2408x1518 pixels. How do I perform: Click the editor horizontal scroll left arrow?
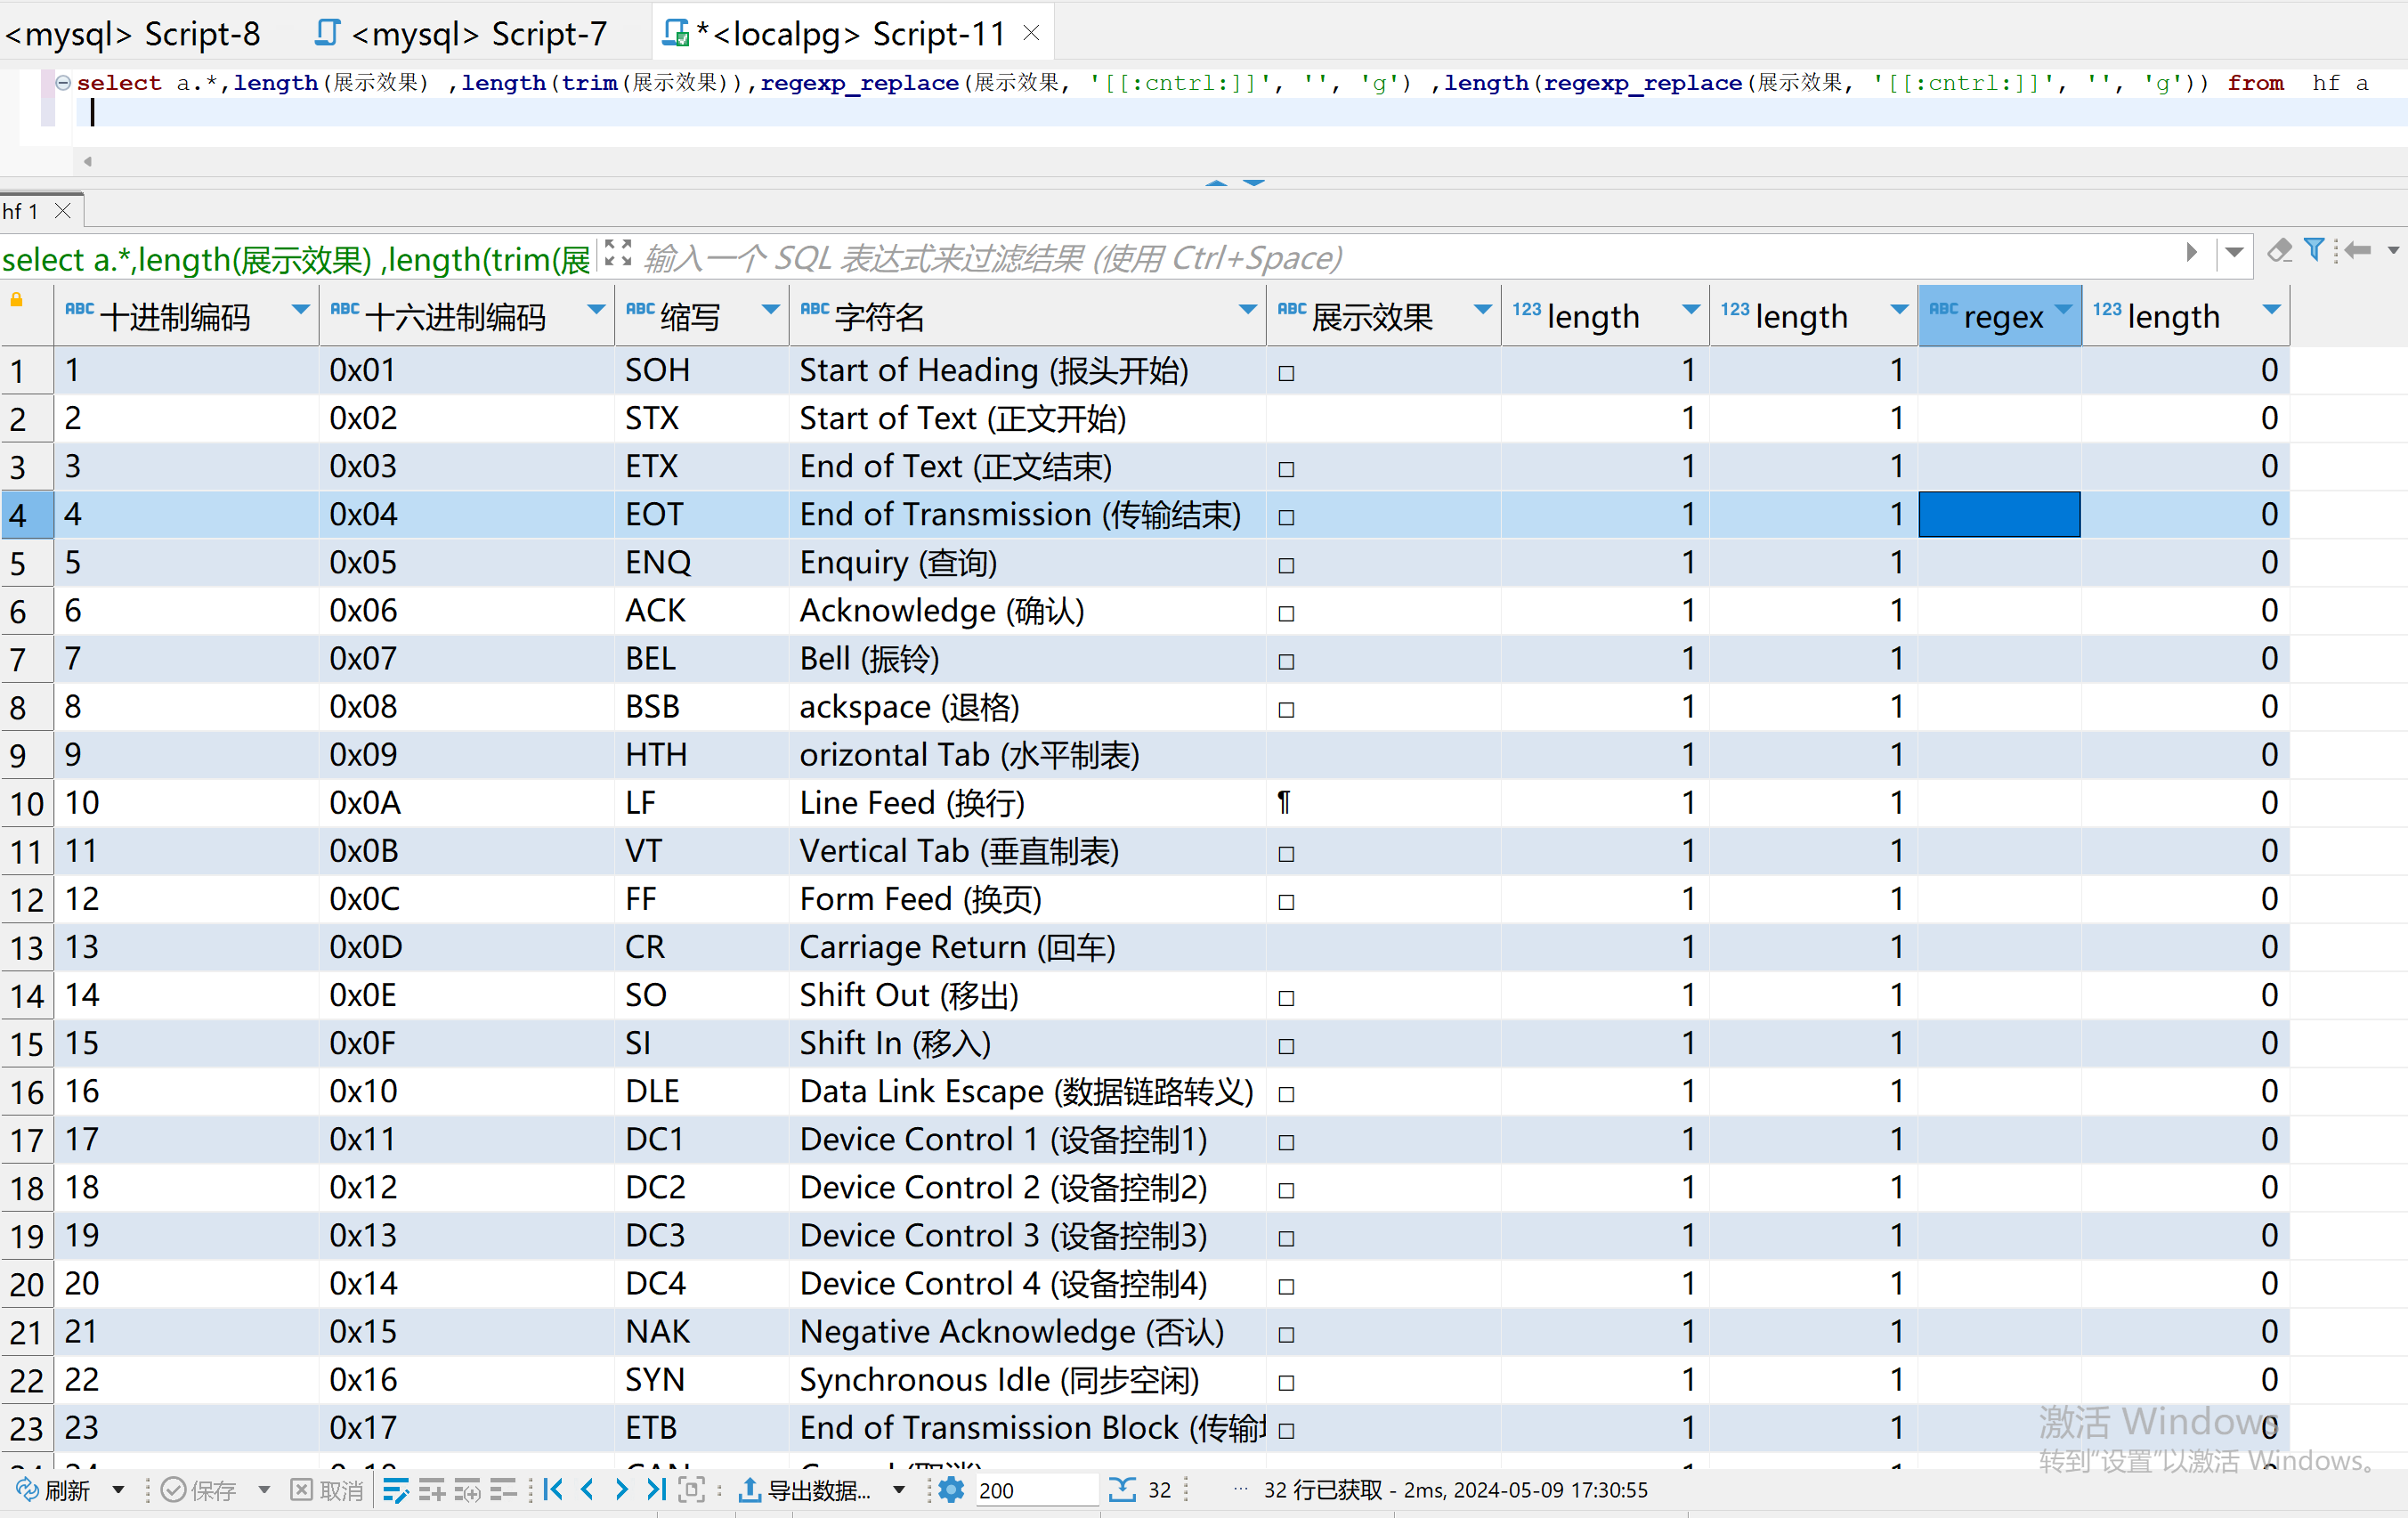(x=88, y=161)
